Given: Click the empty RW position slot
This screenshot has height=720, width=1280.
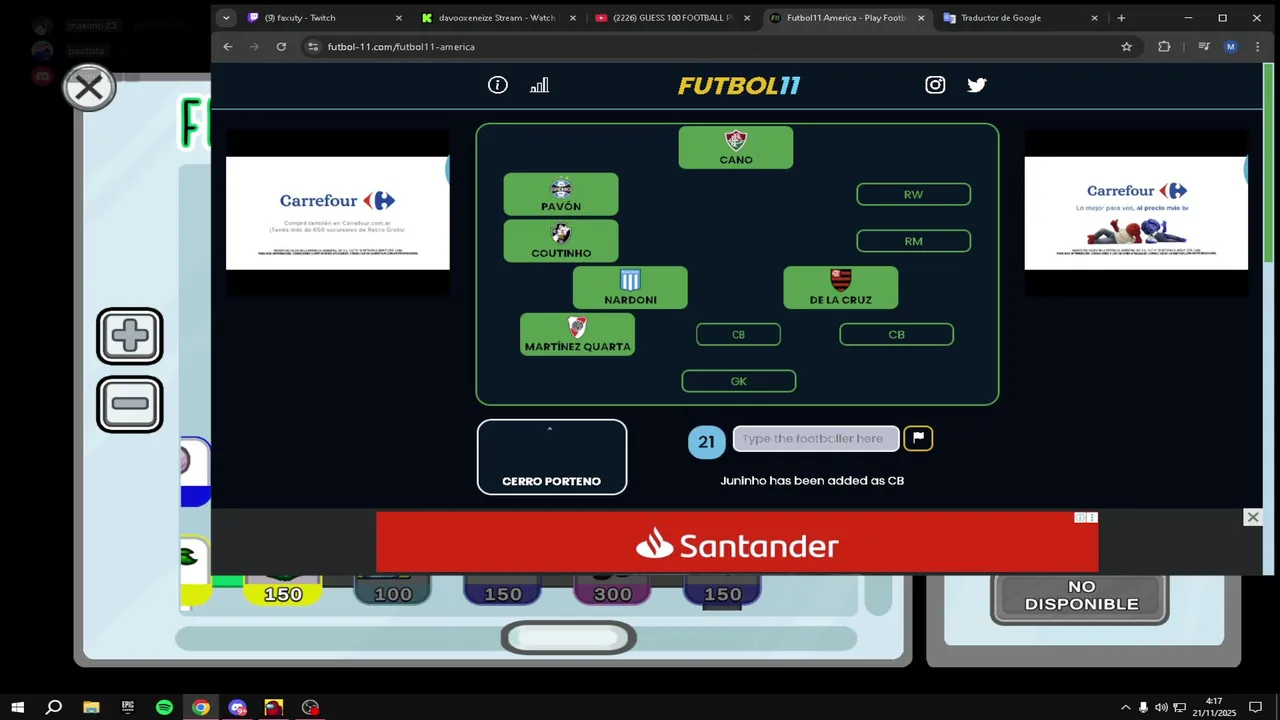Looking at the screenshot, I should tap(913, 194).
